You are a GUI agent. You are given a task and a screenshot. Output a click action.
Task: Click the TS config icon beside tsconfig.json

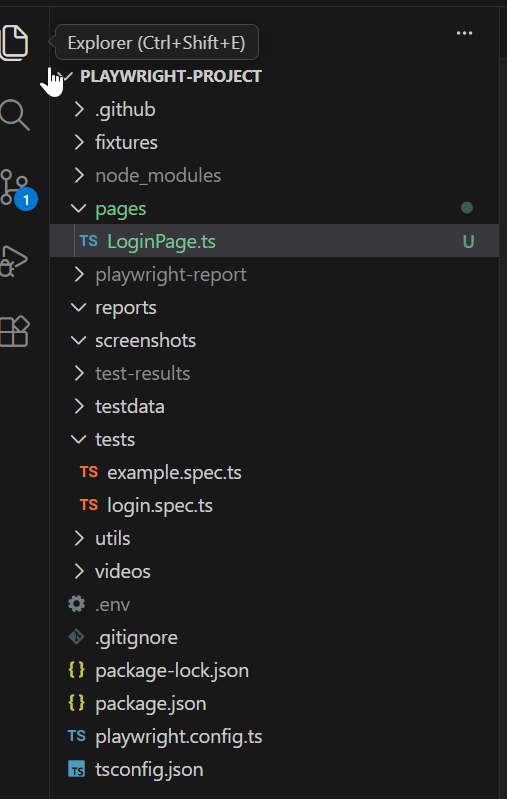[76, 769]
